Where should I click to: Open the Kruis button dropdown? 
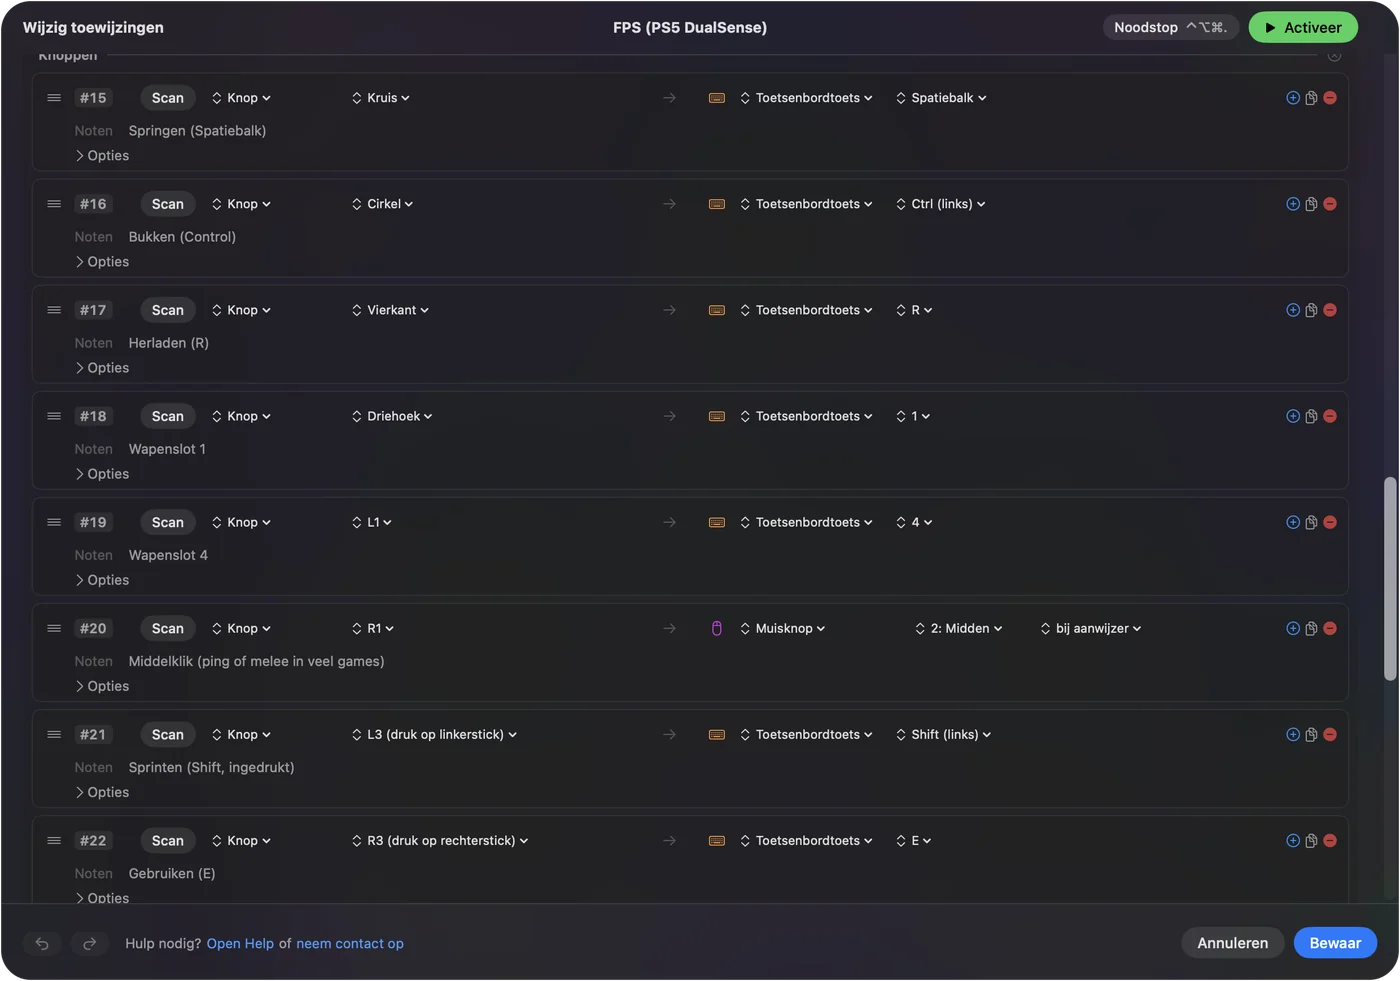pos(381,98)
